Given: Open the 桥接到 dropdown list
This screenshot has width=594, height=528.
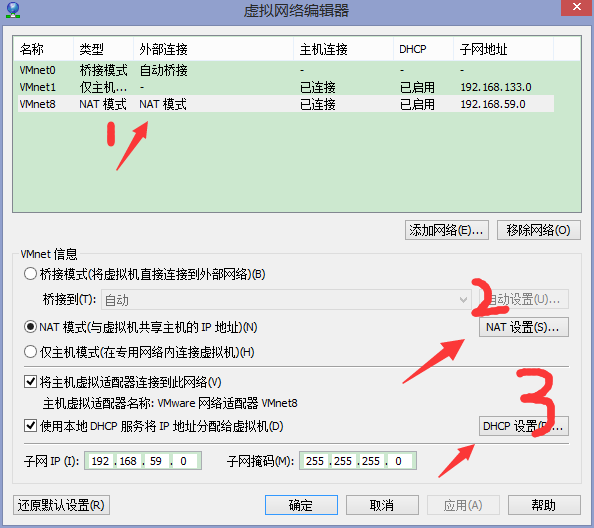Looking at the screenshot, I should click(286, 300).
